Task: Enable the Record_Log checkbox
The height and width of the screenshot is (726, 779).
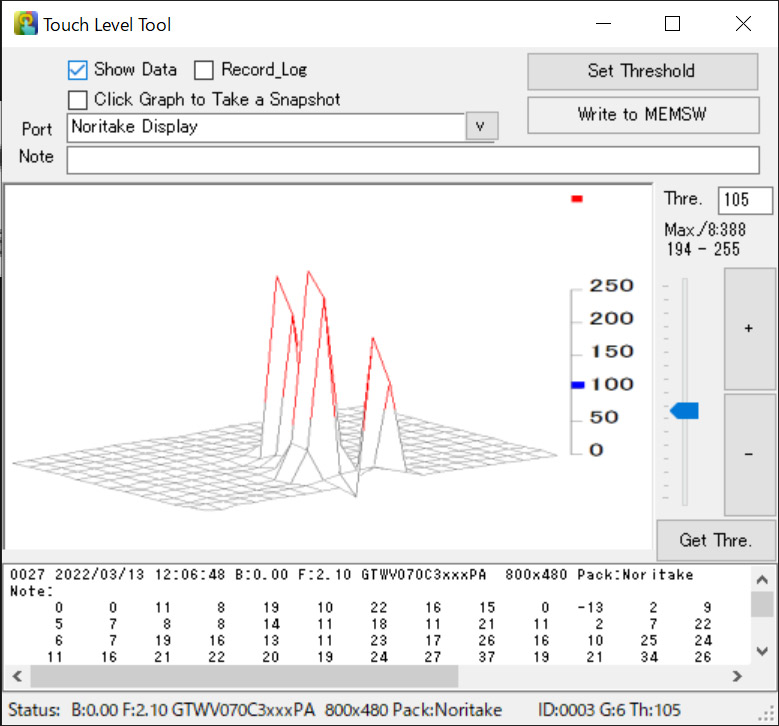Action: pyautogui.click(x=204, y=70)
